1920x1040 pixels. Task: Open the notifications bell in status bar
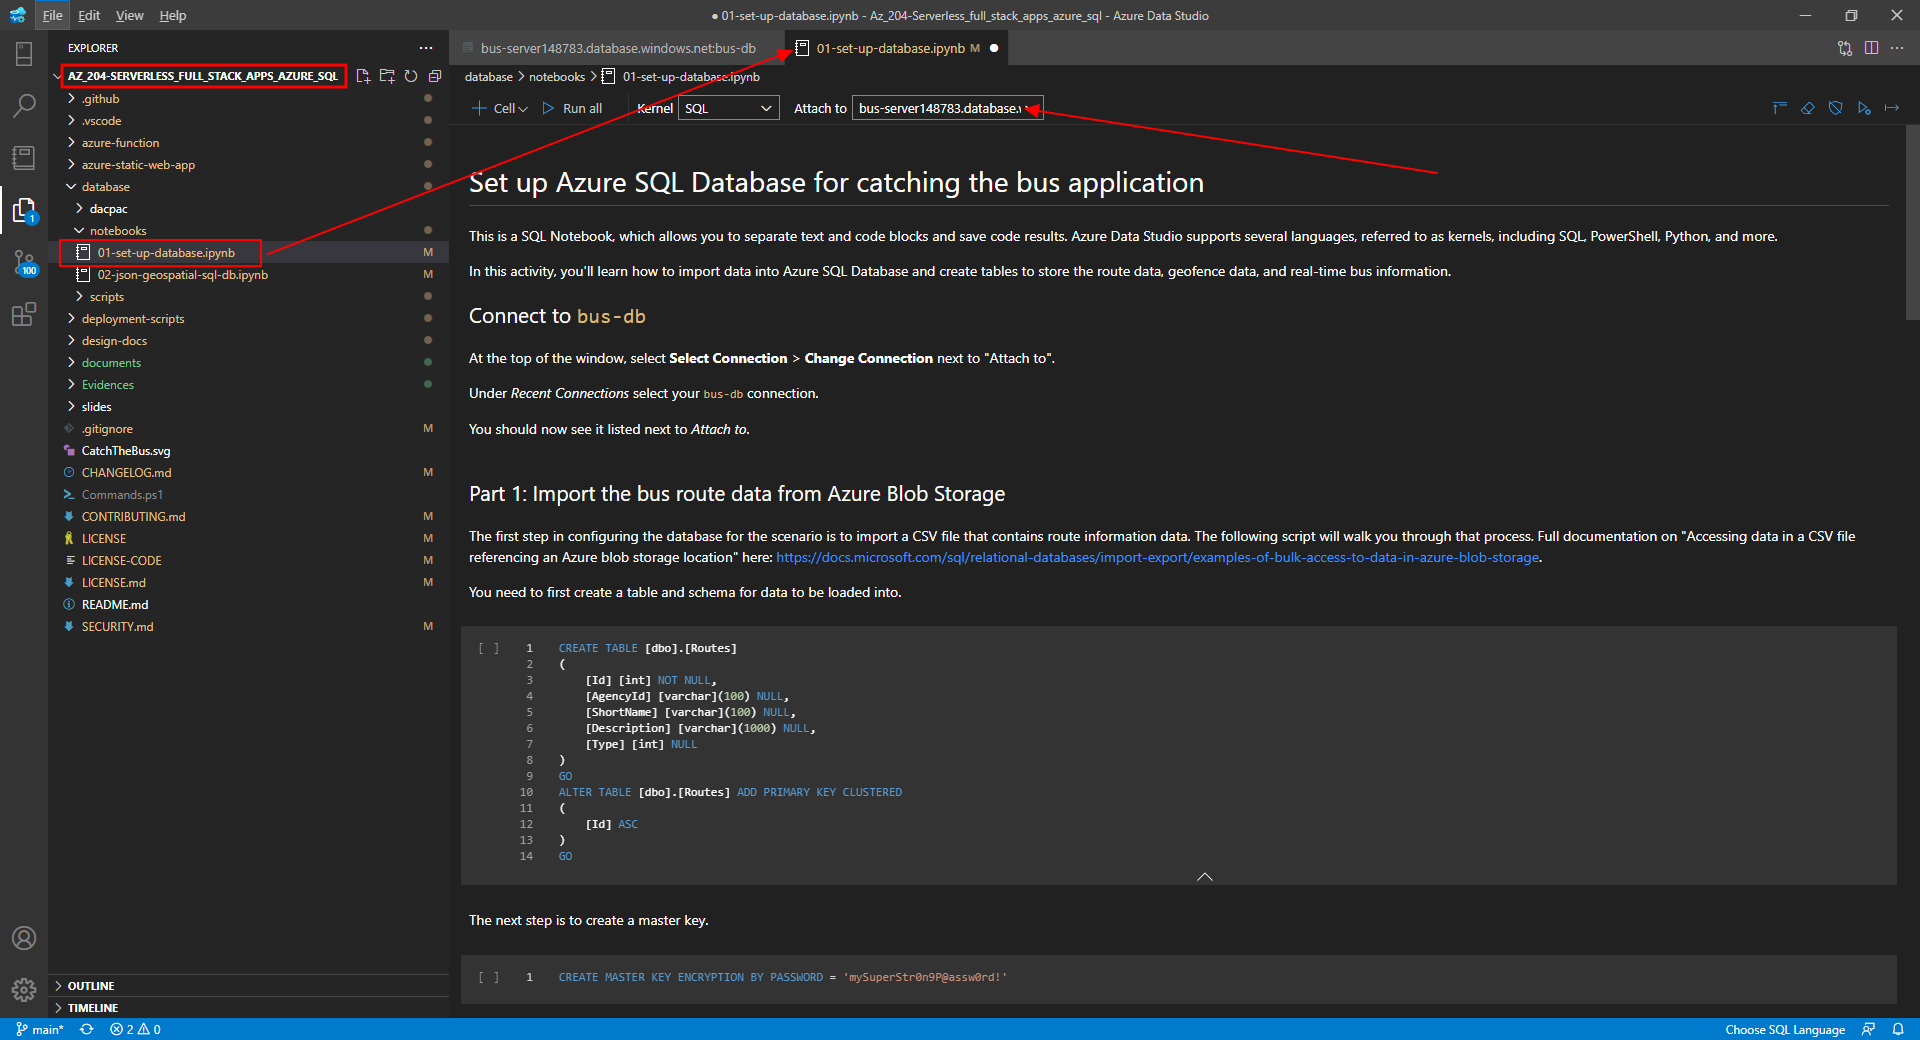tap(1898, 1029)
